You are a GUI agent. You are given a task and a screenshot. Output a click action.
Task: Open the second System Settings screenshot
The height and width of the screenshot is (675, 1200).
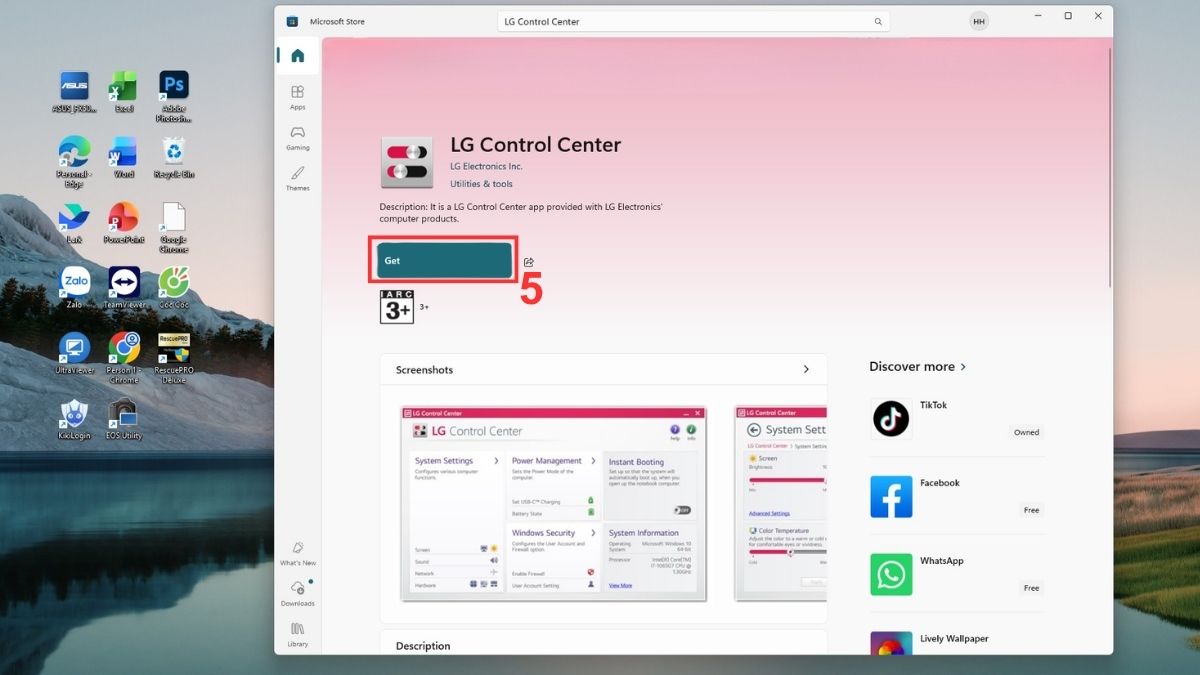pyautogui.click(x=780, y=504)
